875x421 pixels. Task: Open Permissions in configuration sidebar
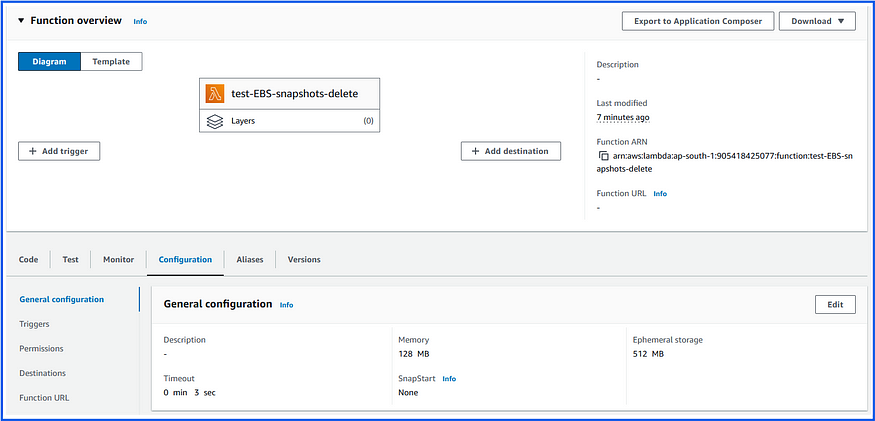coord(41,348)
